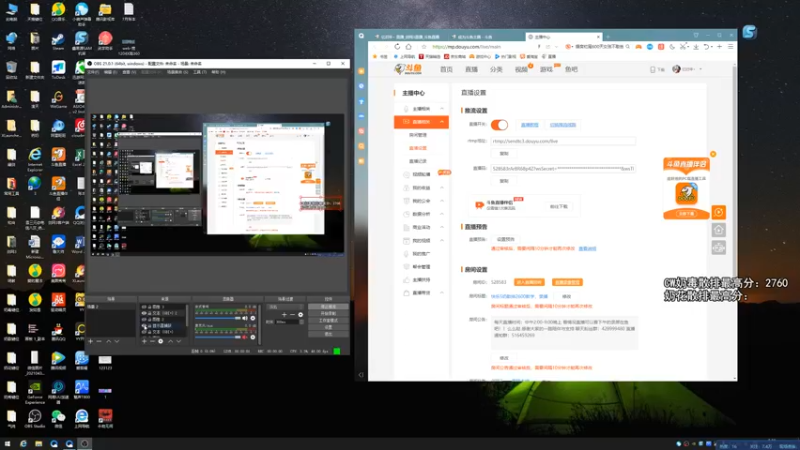Open 文件 menu in OBS menu bar
Screen dimensions: 800x450
[x=93, y=72]
